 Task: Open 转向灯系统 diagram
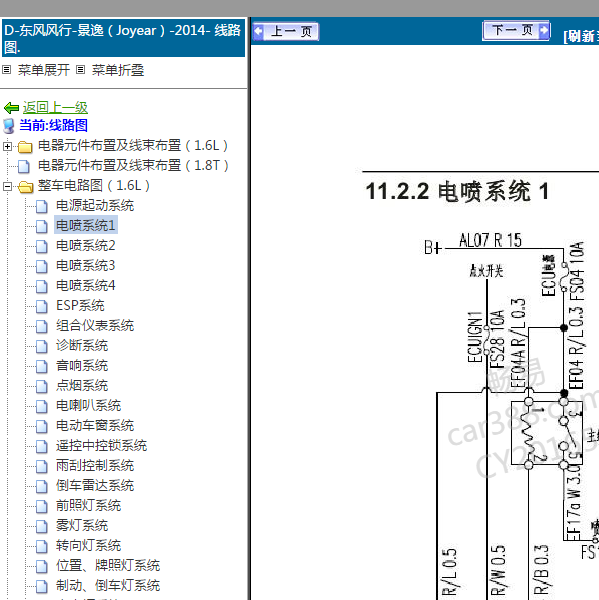(88, 546)
